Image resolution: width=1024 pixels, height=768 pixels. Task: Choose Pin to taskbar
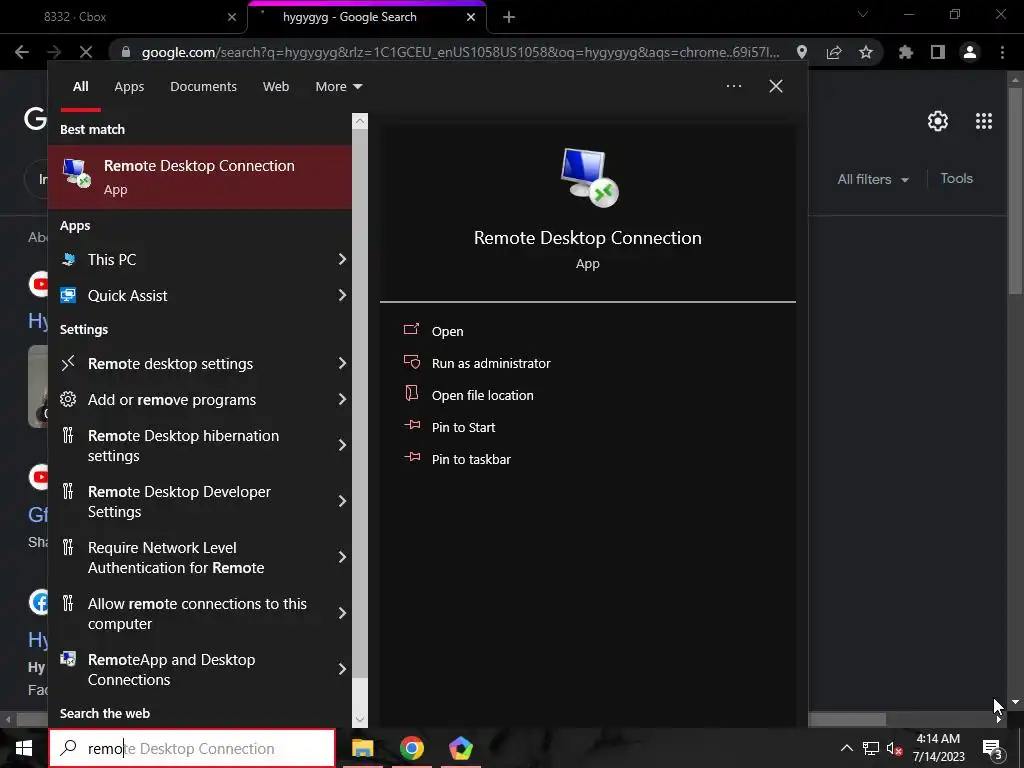click(x=471, y=459)
